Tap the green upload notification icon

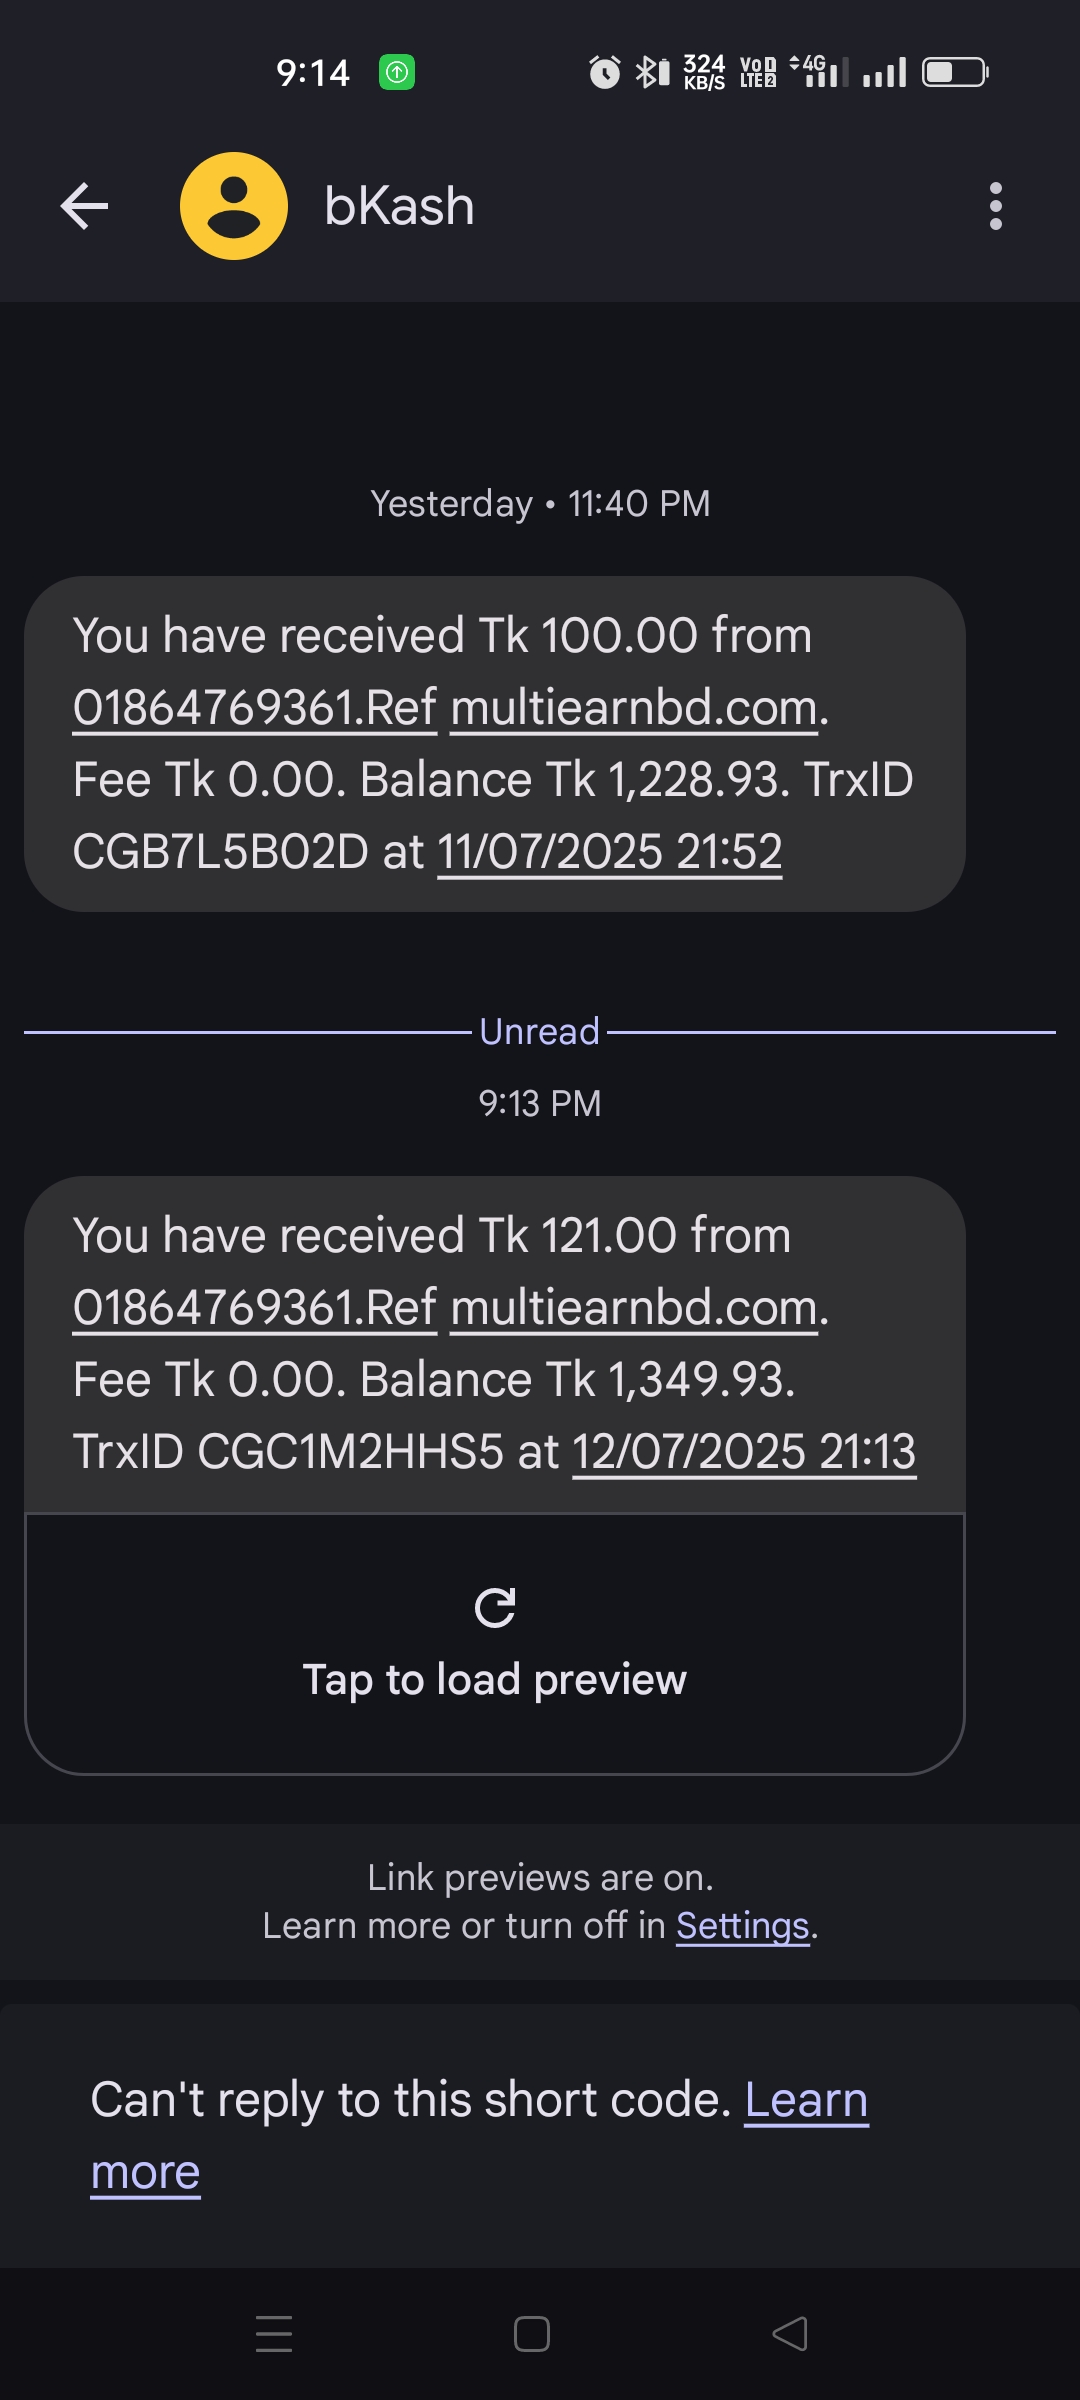click(x=397, y=72)
